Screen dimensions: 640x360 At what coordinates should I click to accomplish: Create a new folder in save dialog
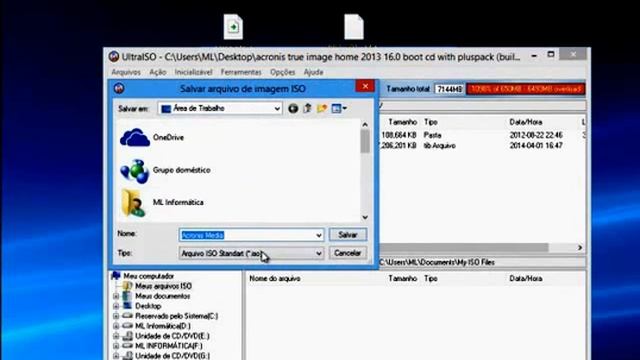(x=322, y=108)
